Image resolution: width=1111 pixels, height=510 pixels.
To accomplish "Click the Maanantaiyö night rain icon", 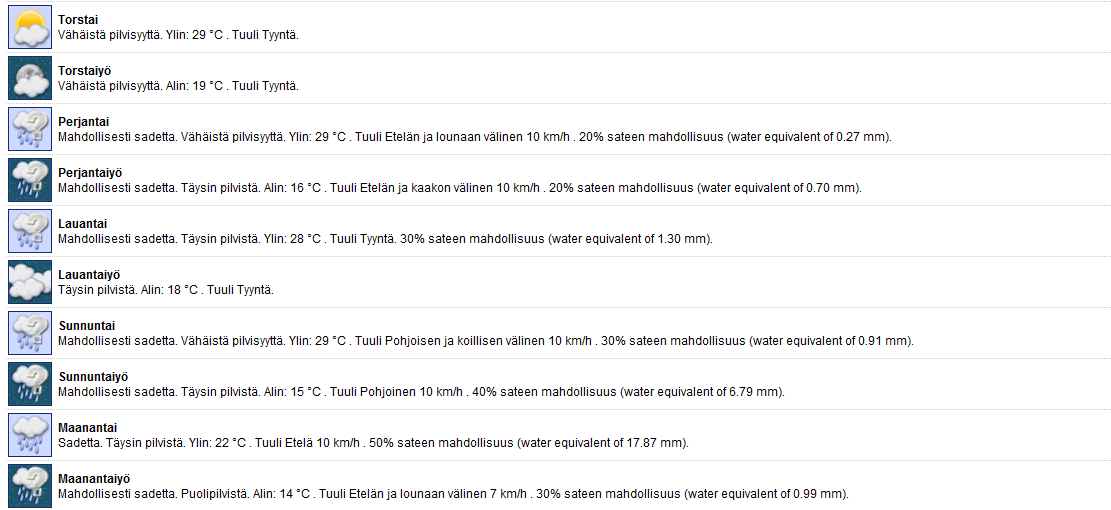I will [x=29, y=486].
